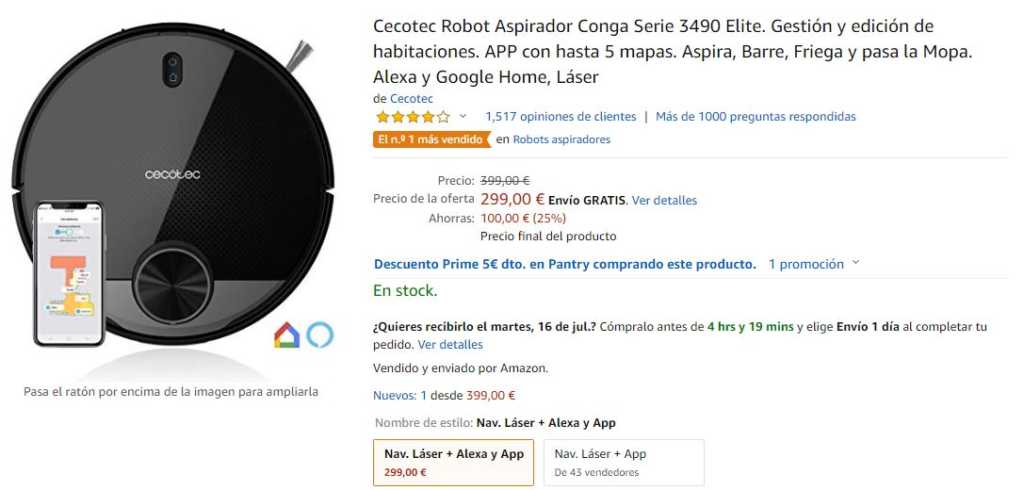Choose the Nav. Láser + App style option
Viewport: 1024px width, 490px height.
[x=623, y=462]
